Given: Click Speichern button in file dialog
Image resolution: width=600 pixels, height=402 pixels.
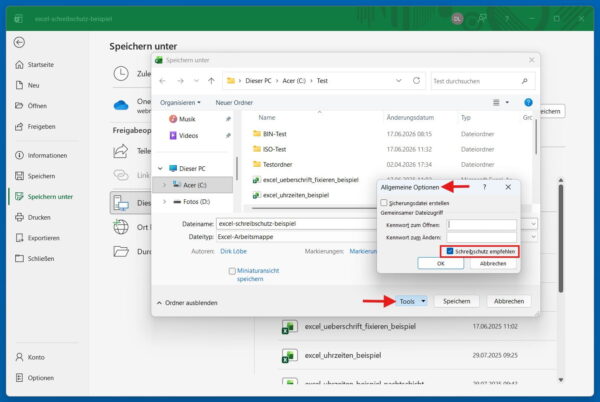Looking at the screenshot, I should (457, 301).
